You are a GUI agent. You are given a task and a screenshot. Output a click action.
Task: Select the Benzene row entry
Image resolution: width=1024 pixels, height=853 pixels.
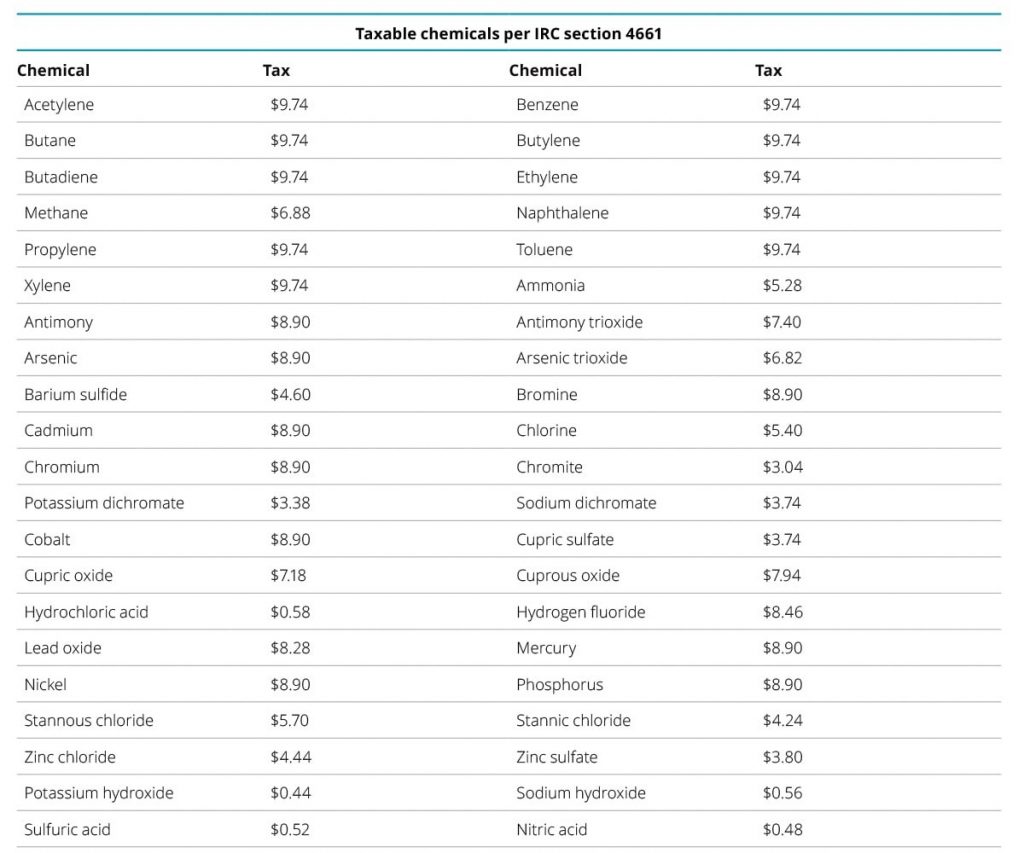coord(547,105)
